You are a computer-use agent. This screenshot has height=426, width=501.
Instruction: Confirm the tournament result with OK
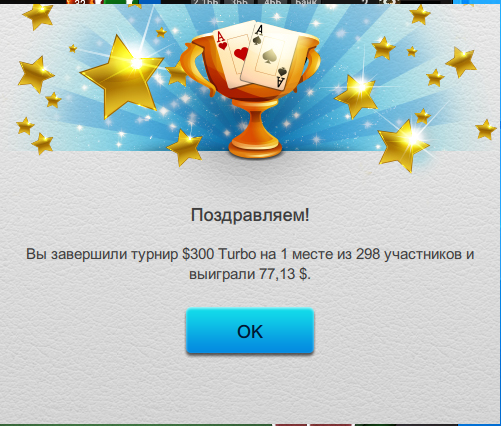pos(250,331)
